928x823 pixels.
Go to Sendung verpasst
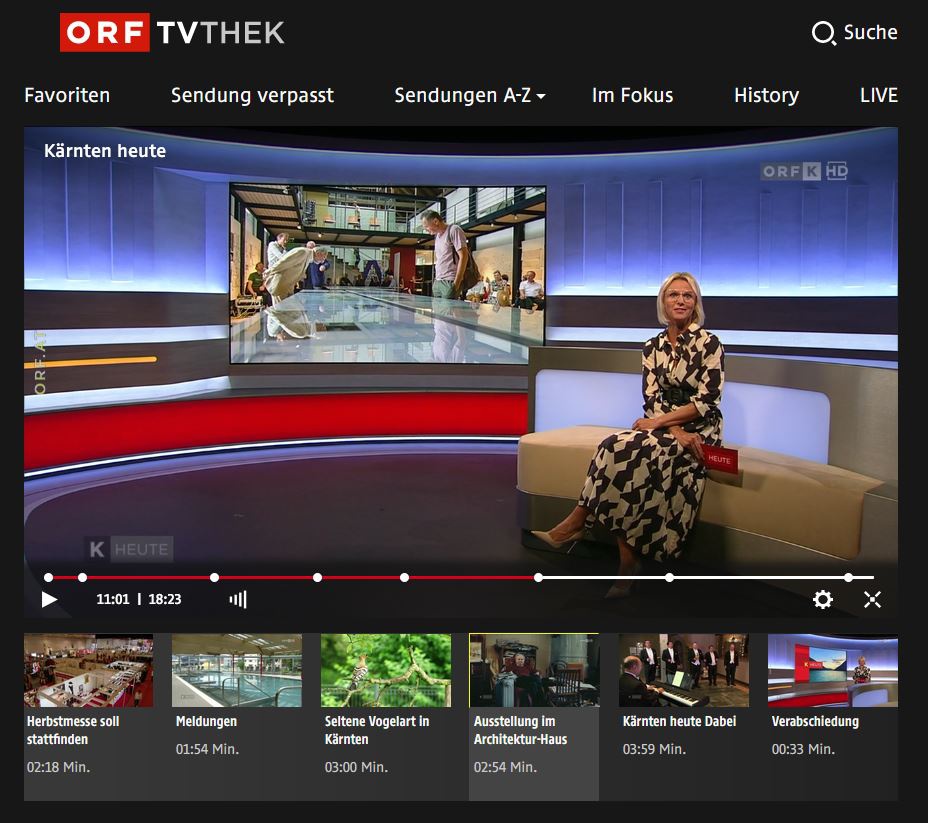click(252, 95)
